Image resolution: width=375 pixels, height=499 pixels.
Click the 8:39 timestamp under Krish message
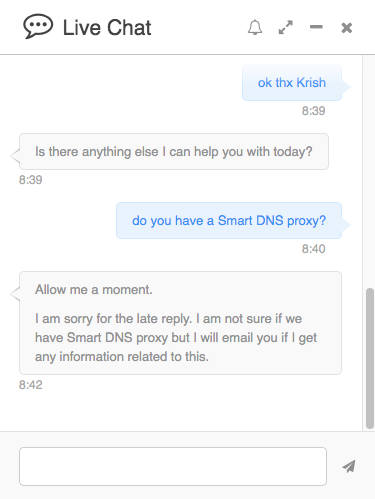tap(313, 111)
